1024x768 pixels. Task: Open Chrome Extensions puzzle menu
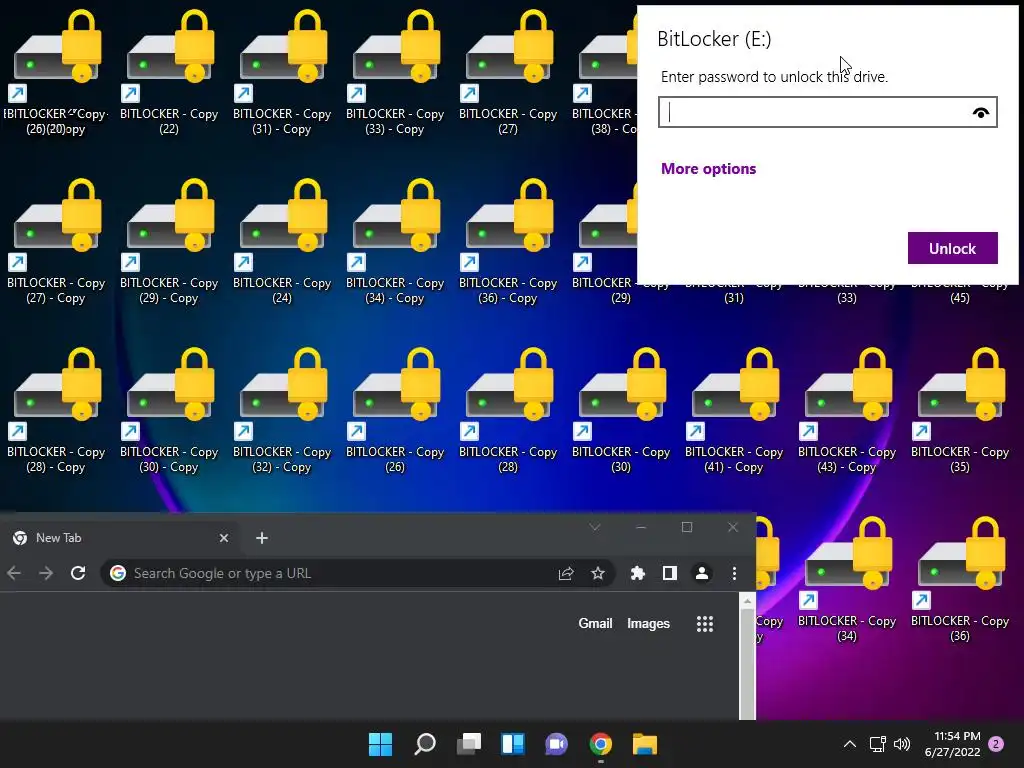(637, 573)
